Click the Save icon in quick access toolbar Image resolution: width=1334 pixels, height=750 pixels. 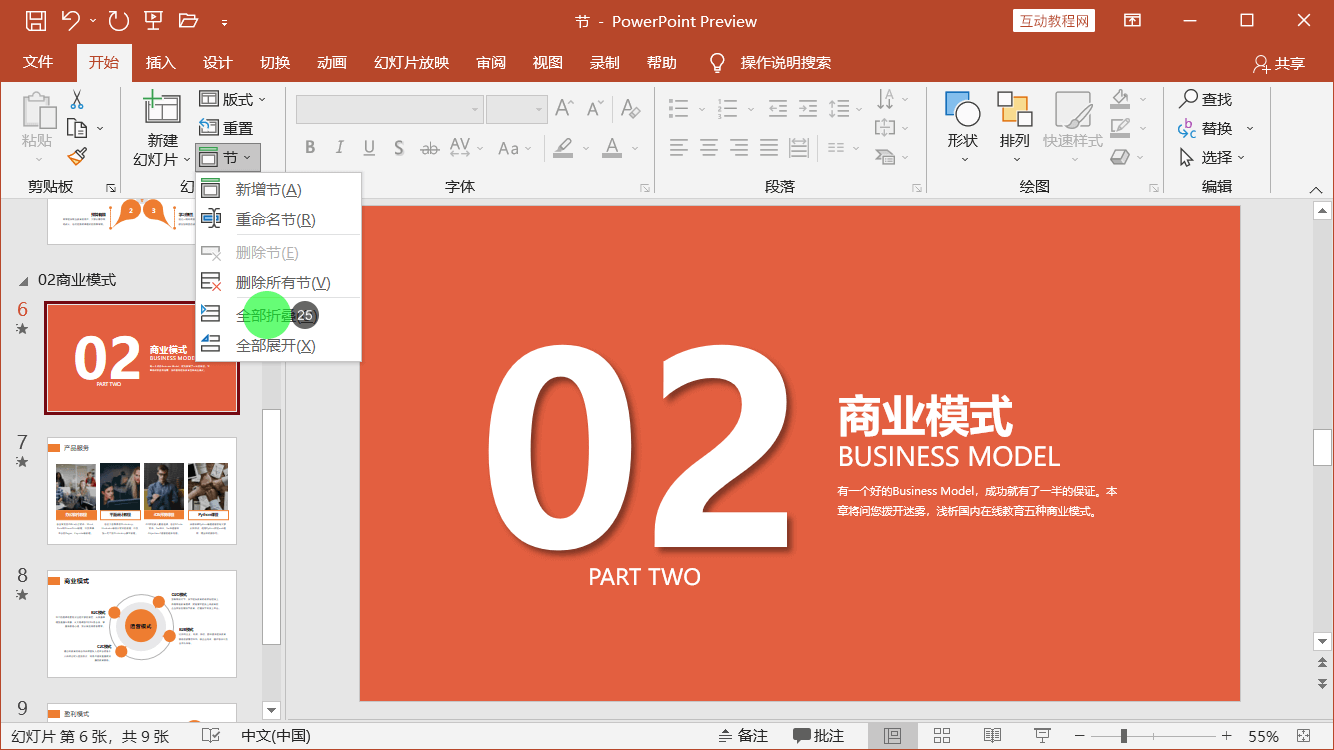click(x=35, y=20)
